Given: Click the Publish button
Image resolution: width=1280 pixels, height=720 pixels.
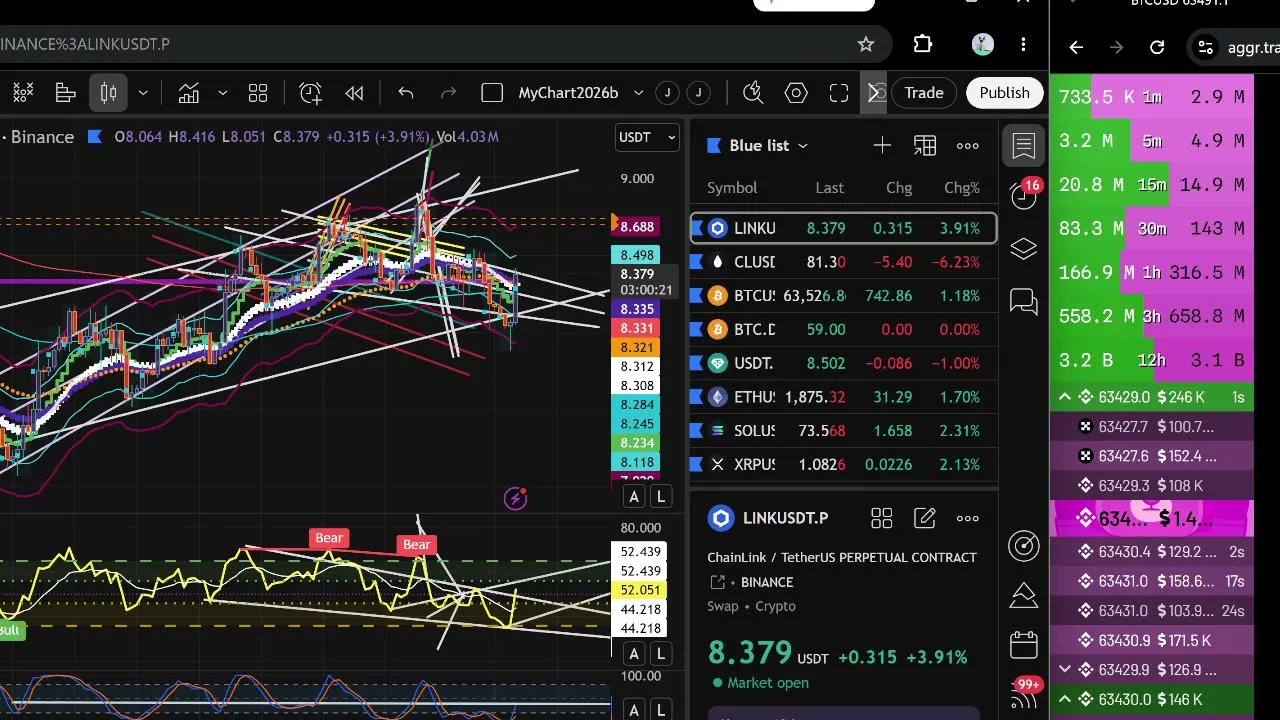Looking at the screenshot, I should 1004,93.
